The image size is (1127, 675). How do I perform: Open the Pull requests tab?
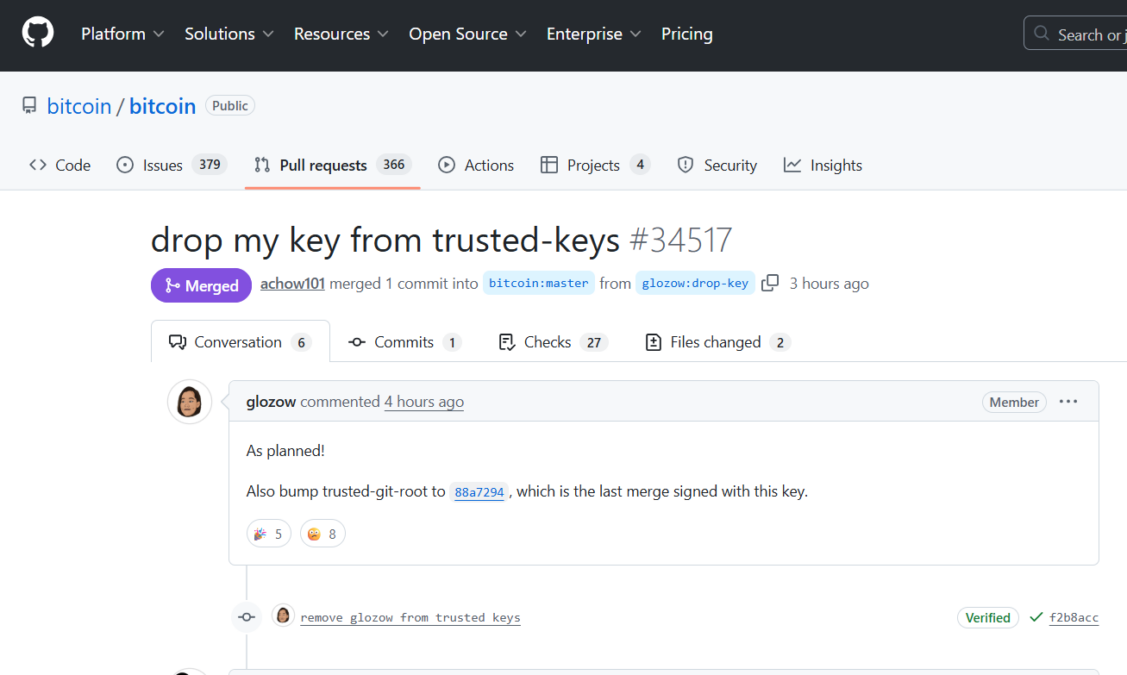pos(332,165)
